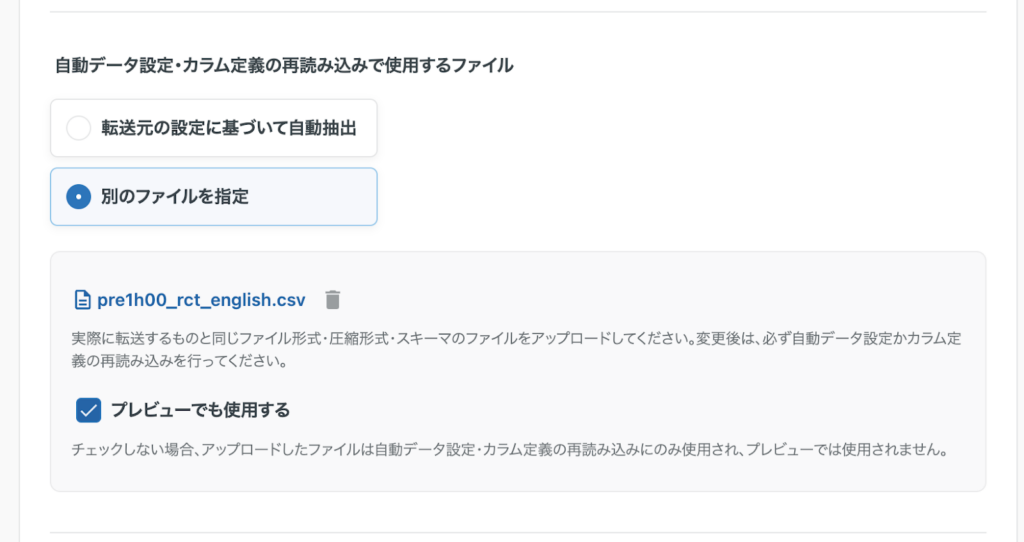Image resolution: width=1024 pixels, height=542 pixels.
Task: Click the white area right of the radio cards
Action: 680,160
